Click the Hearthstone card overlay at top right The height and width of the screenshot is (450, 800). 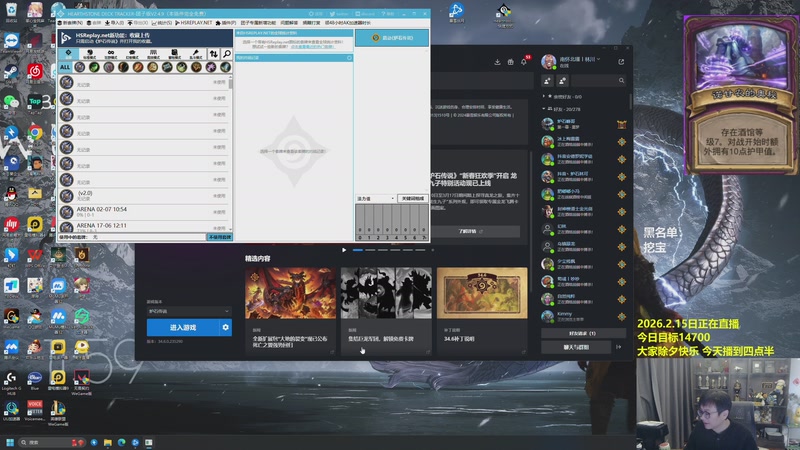coord(740,95)
